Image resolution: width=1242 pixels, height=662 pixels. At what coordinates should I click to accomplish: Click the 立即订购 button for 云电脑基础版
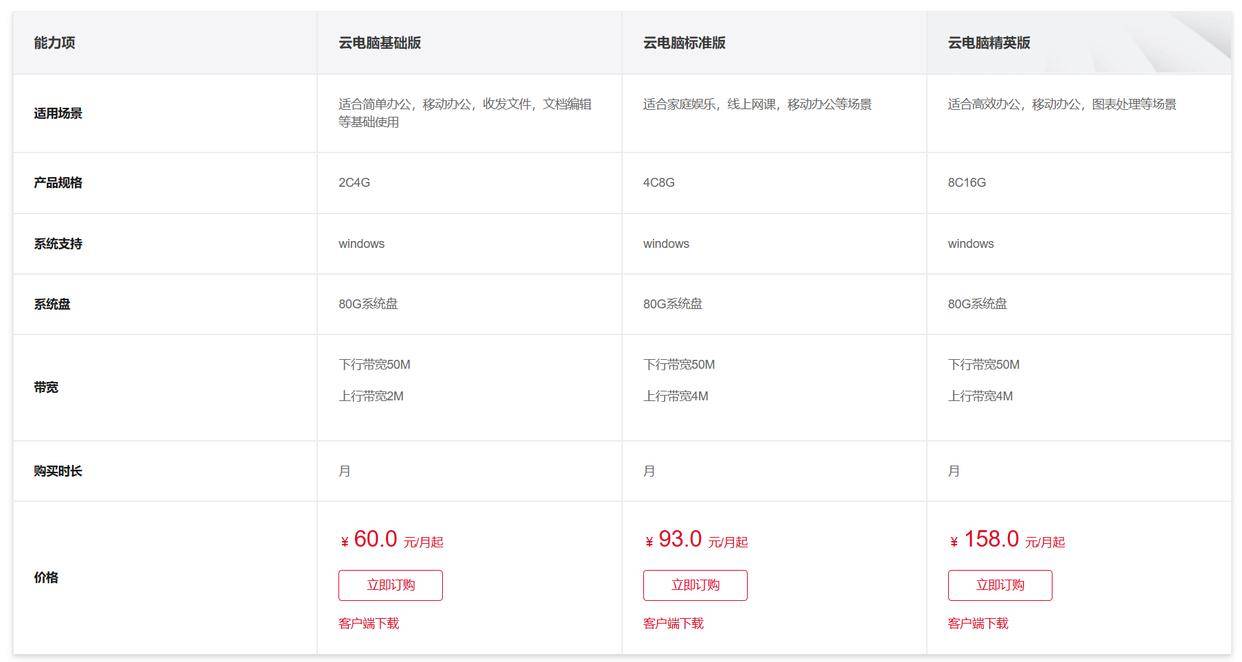tap(391, 585)
